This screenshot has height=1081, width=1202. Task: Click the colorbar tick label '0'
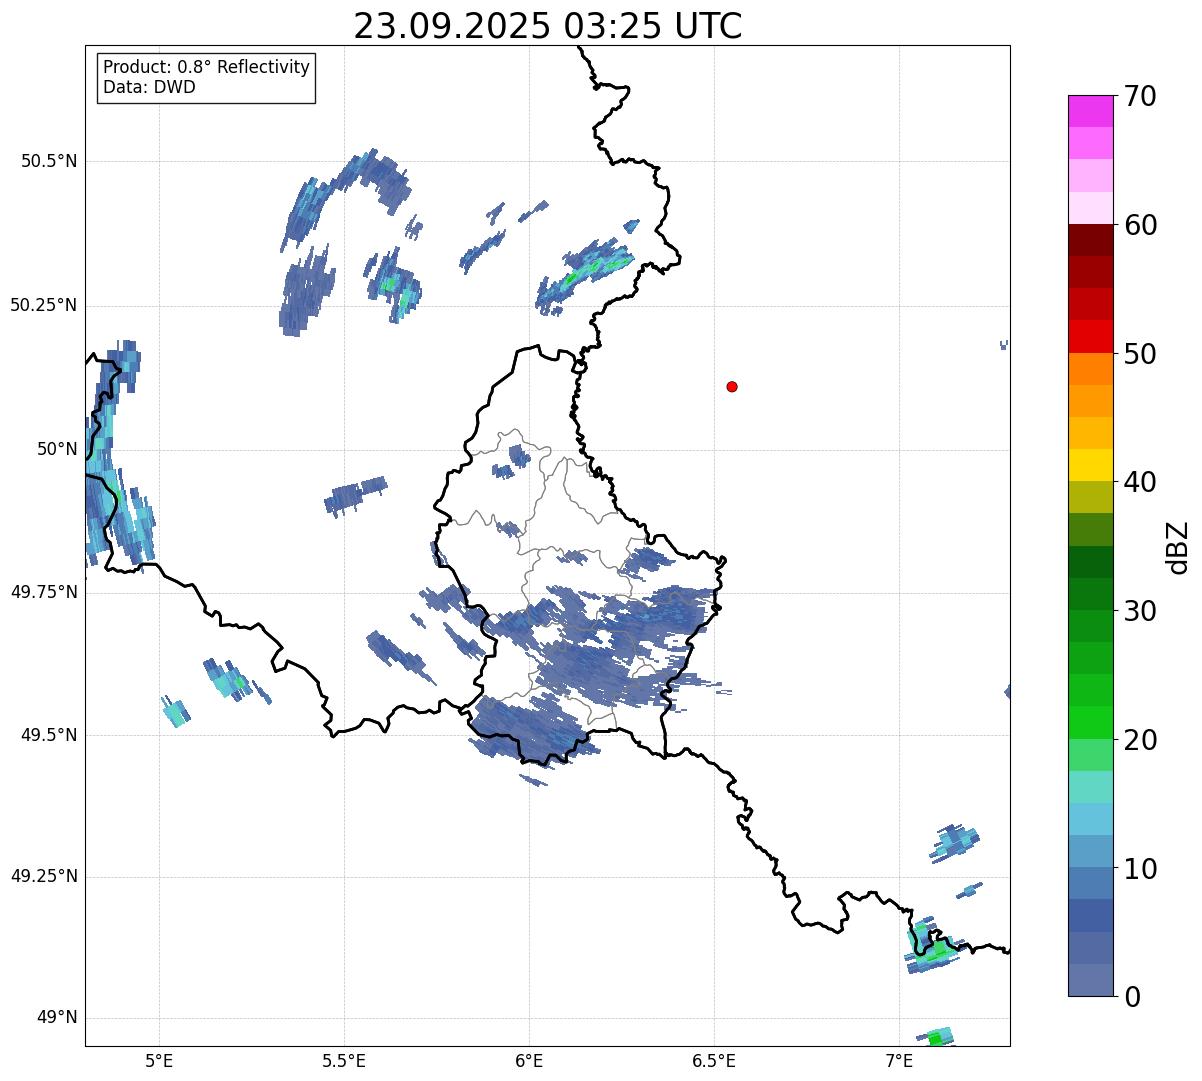coord(1132,997)
